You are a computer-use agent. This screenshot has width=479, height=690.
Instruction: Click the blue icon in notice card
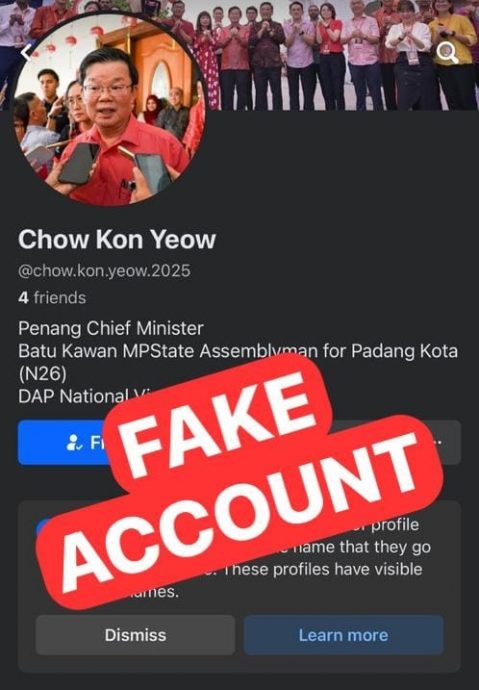tap(44, 526)
